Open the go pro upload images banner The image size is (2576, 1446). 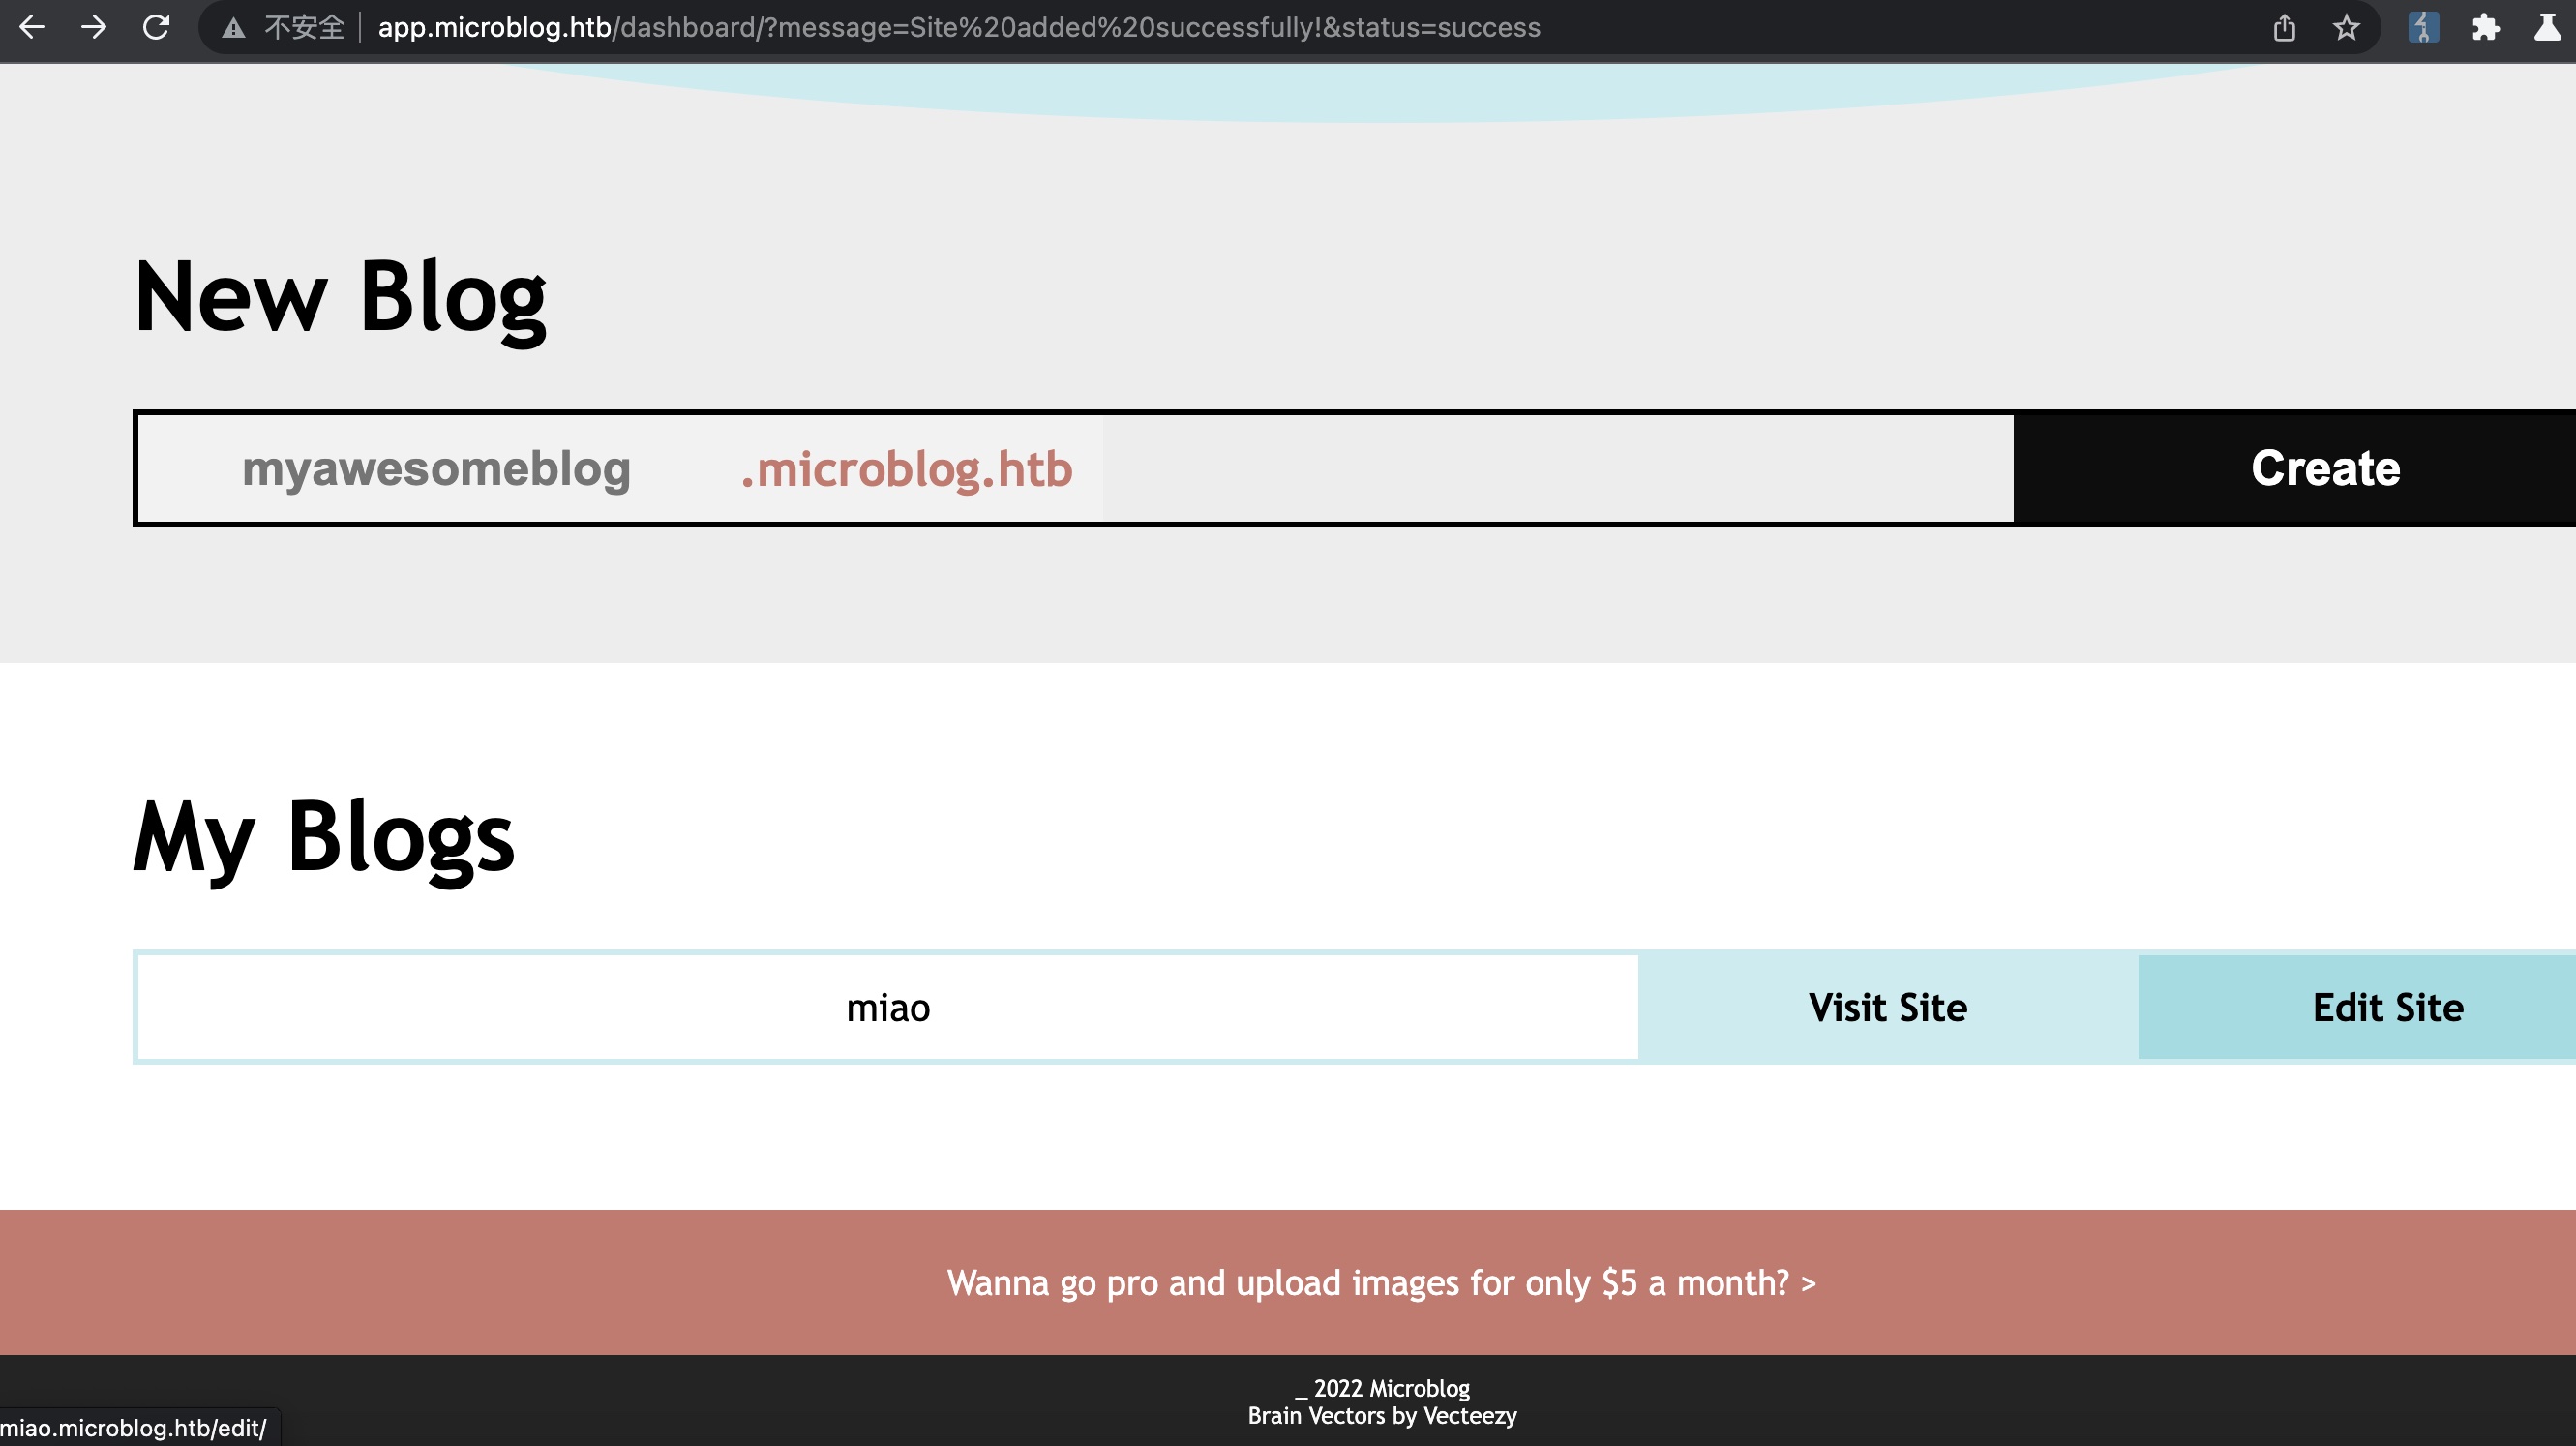[x=1381, y=1283]
